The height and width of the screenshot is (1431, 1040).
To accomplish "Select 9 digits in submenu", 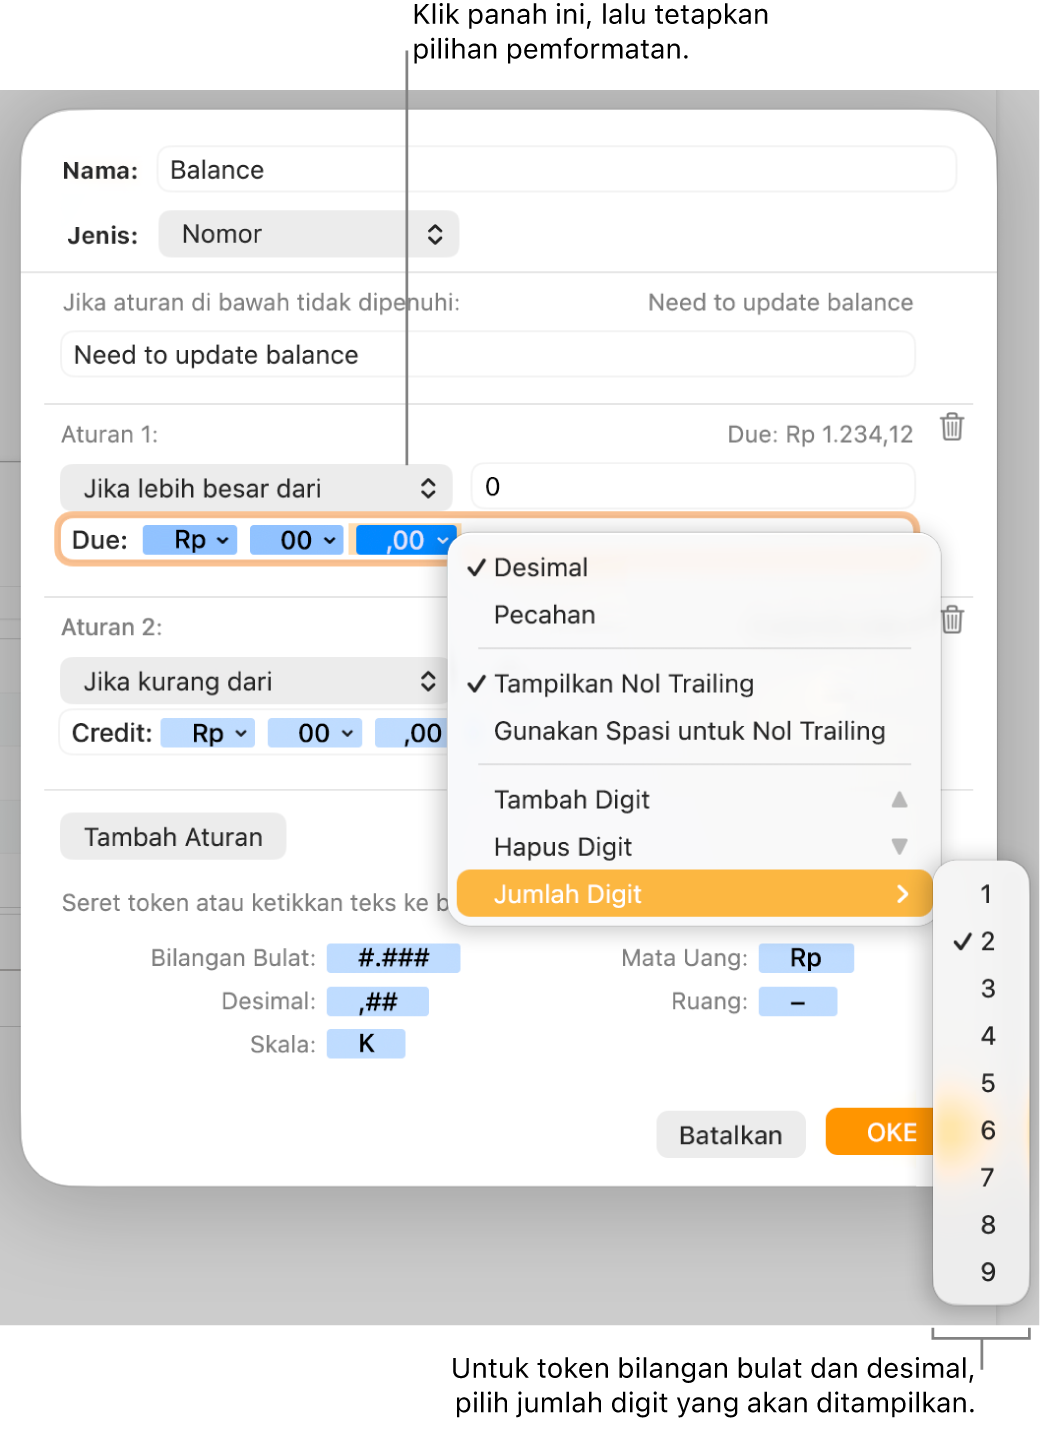I will pyautogui.click(x=981, y=1271).
